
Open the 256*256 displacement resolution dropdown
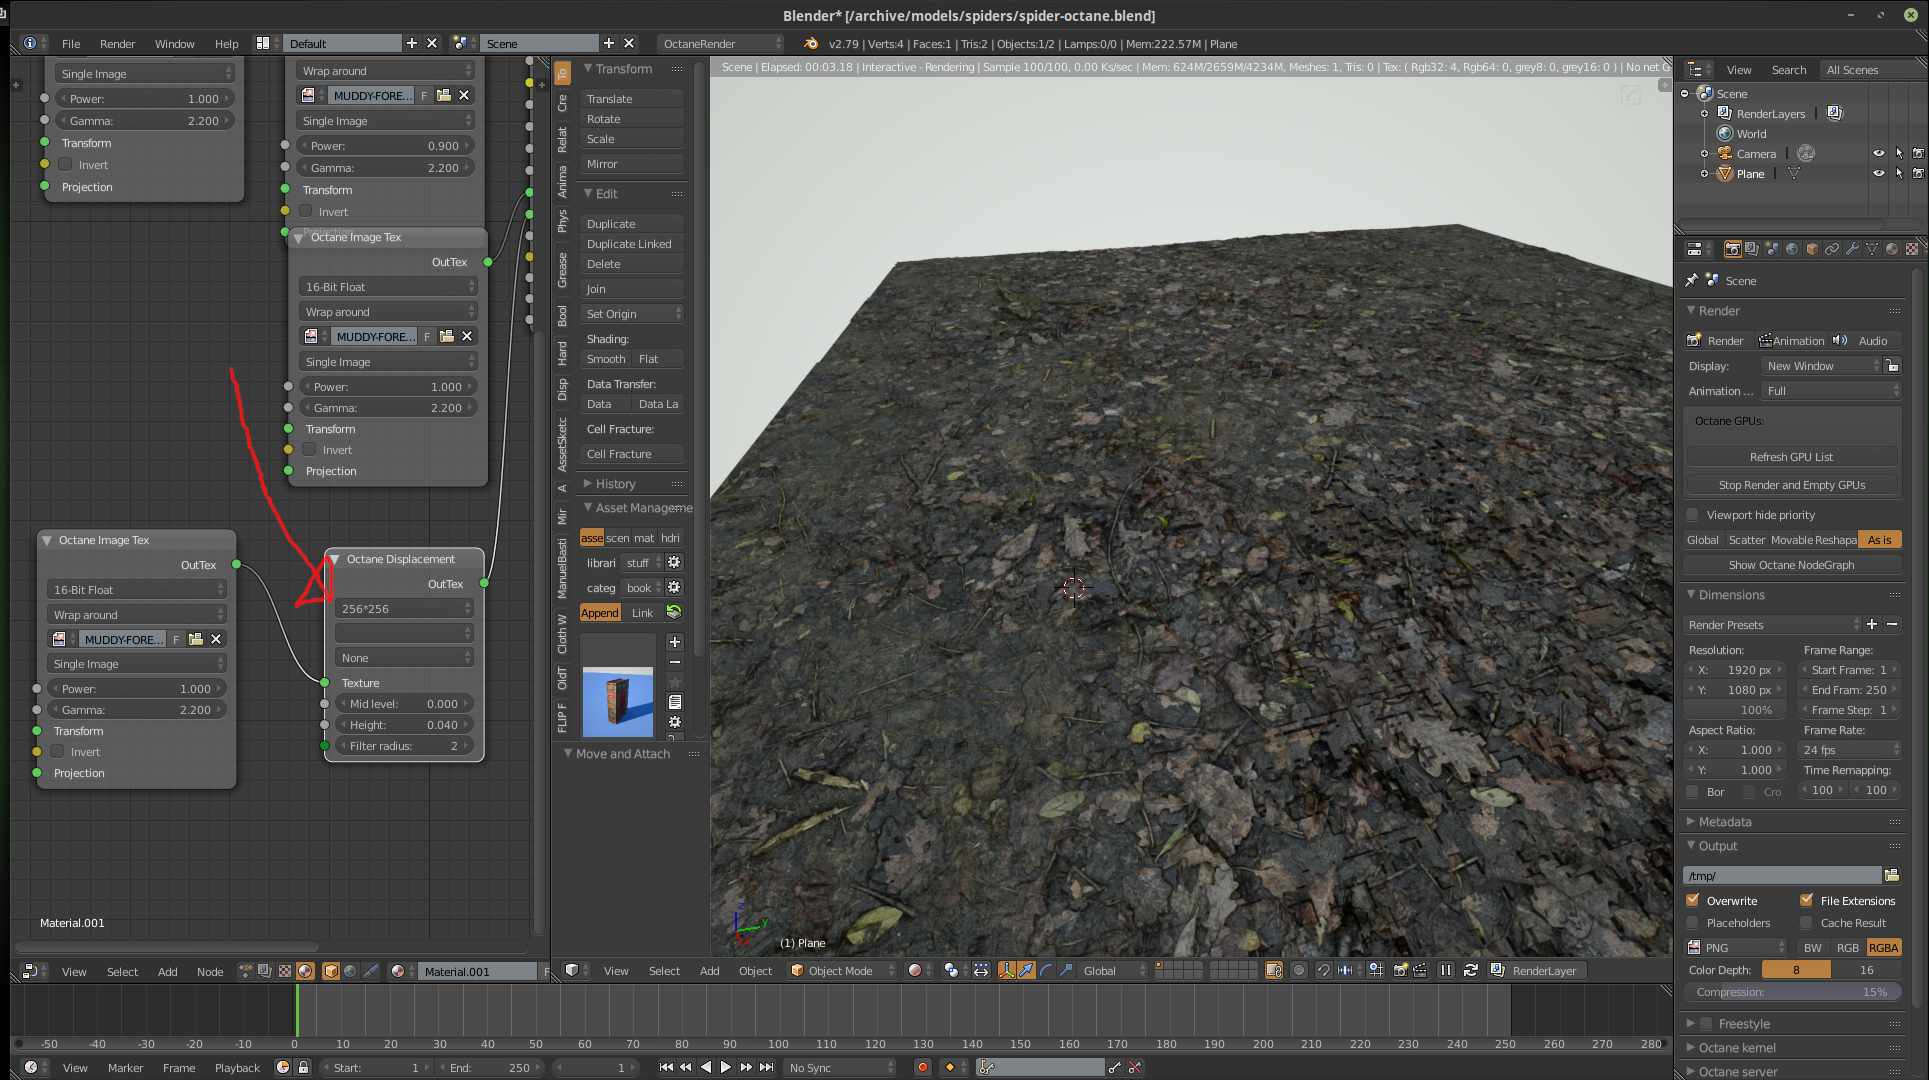pyautogui.click(x=404, y=608)
